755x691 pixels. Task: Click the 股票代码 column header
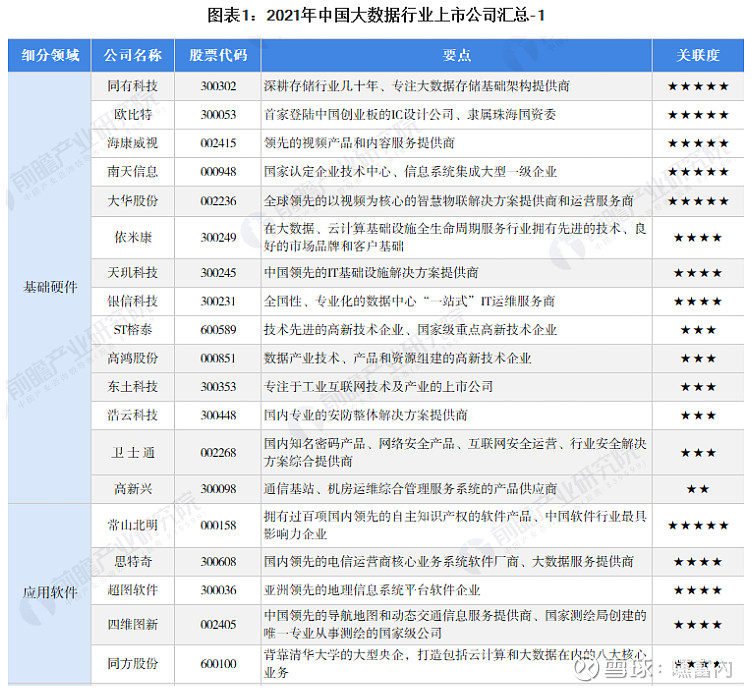[218, 55]
